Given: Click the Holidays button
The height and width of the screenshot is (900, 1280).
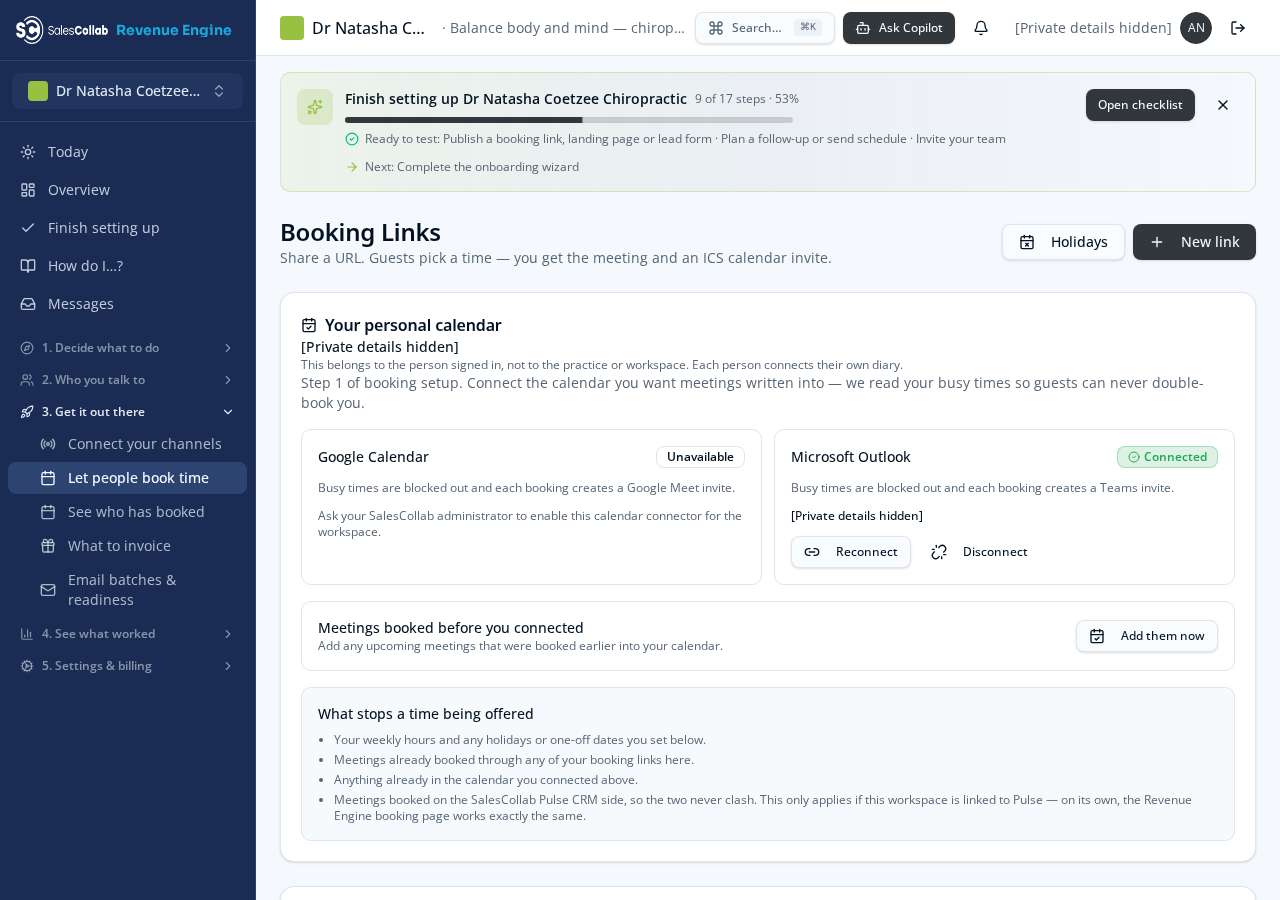Looking at the screenshot, I should [x=1063, y=242].
